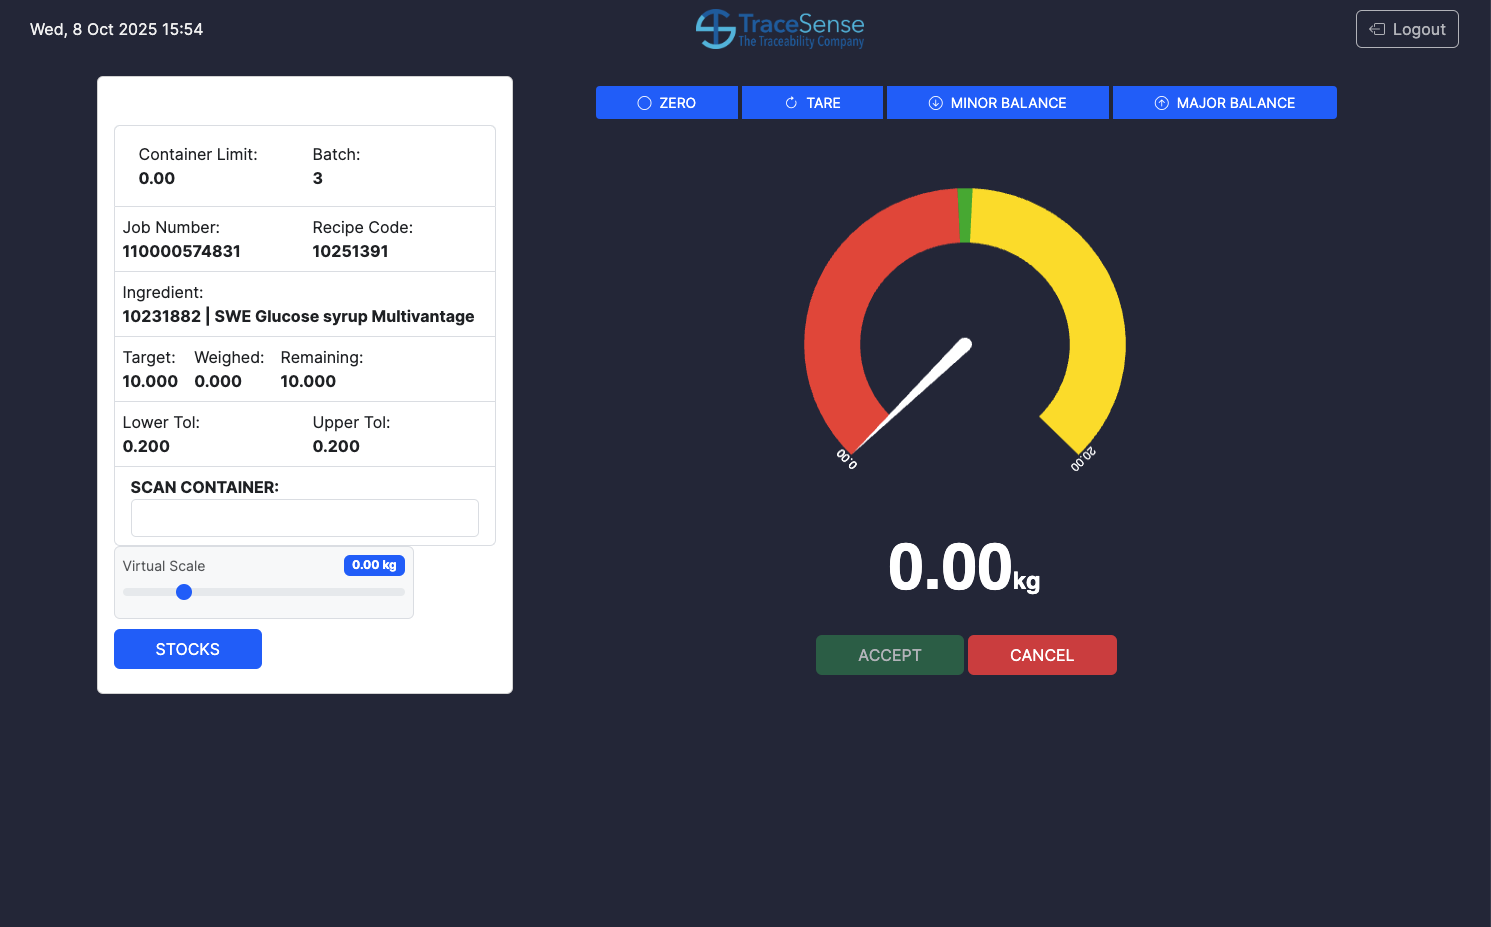The width and height of the screenshot is (1491, 927).
Task: Click the down-arrow icon on MINOR BALANCE
Action: coord(936,103)
